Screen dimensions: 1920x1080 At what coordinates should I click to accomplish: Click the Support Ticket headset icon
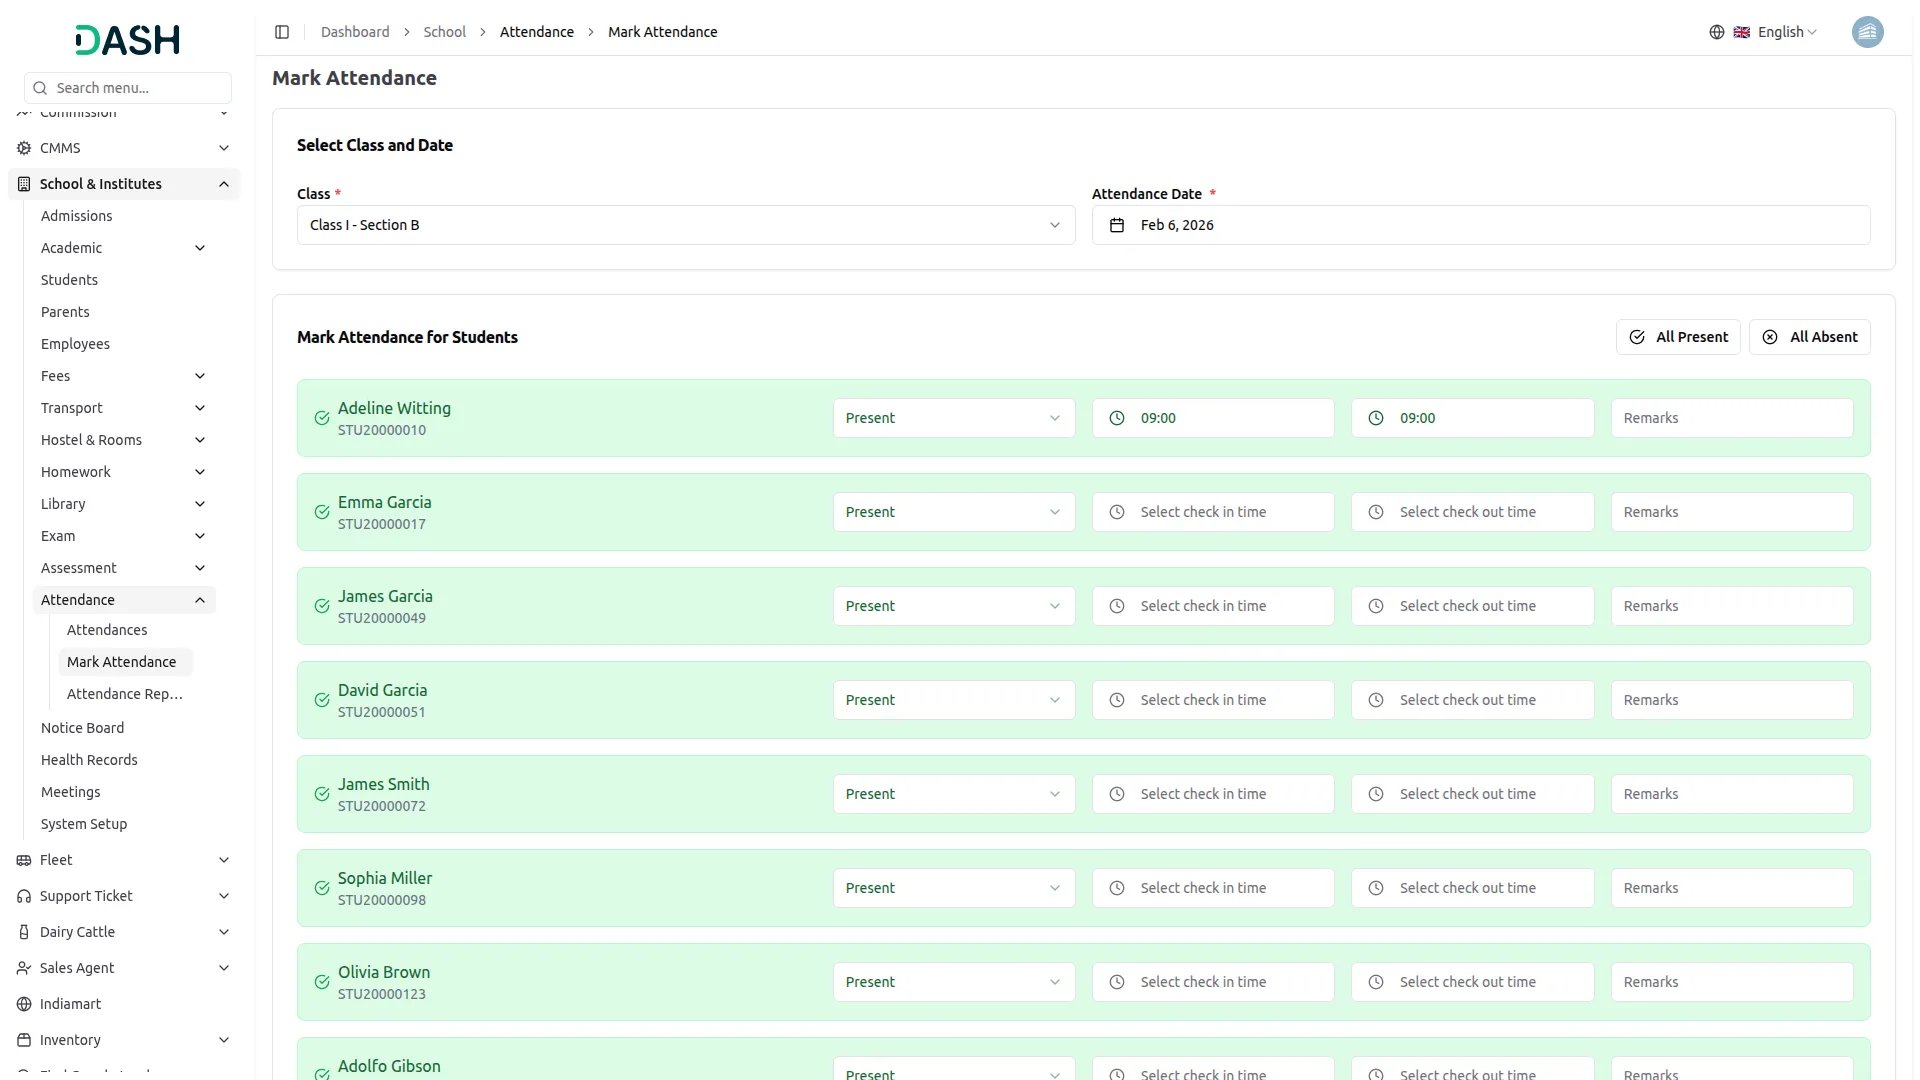click(24, 896)
